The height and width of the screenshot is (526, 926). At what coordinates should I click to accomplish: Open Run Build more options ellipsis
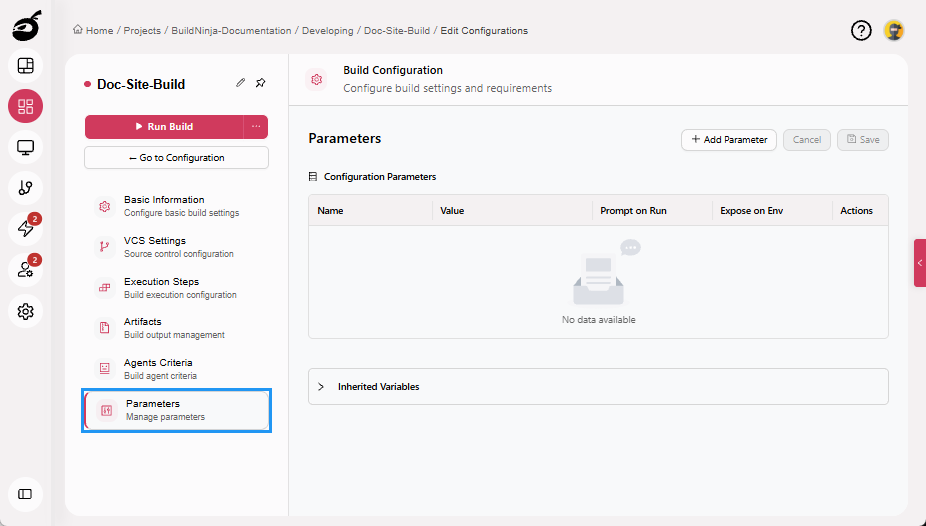point(256,126)
